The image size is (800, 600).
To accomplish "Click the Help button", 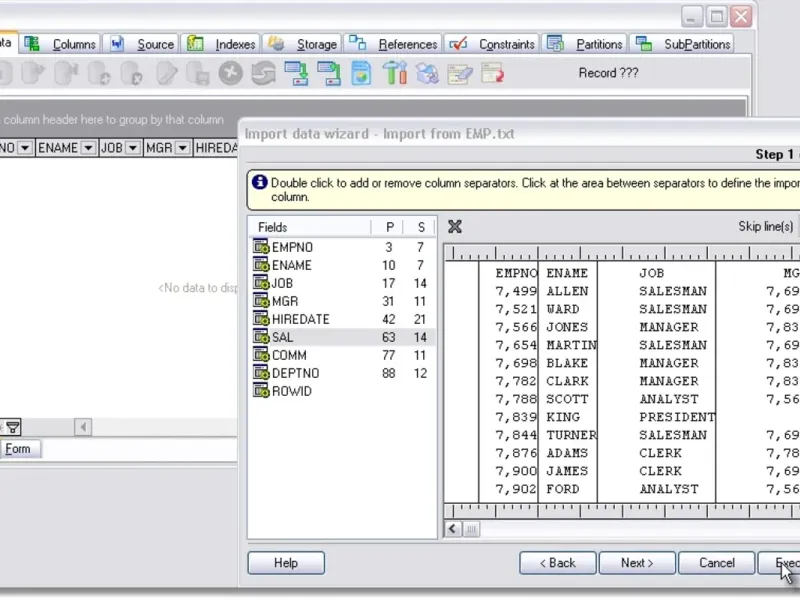I will (286, 563).
